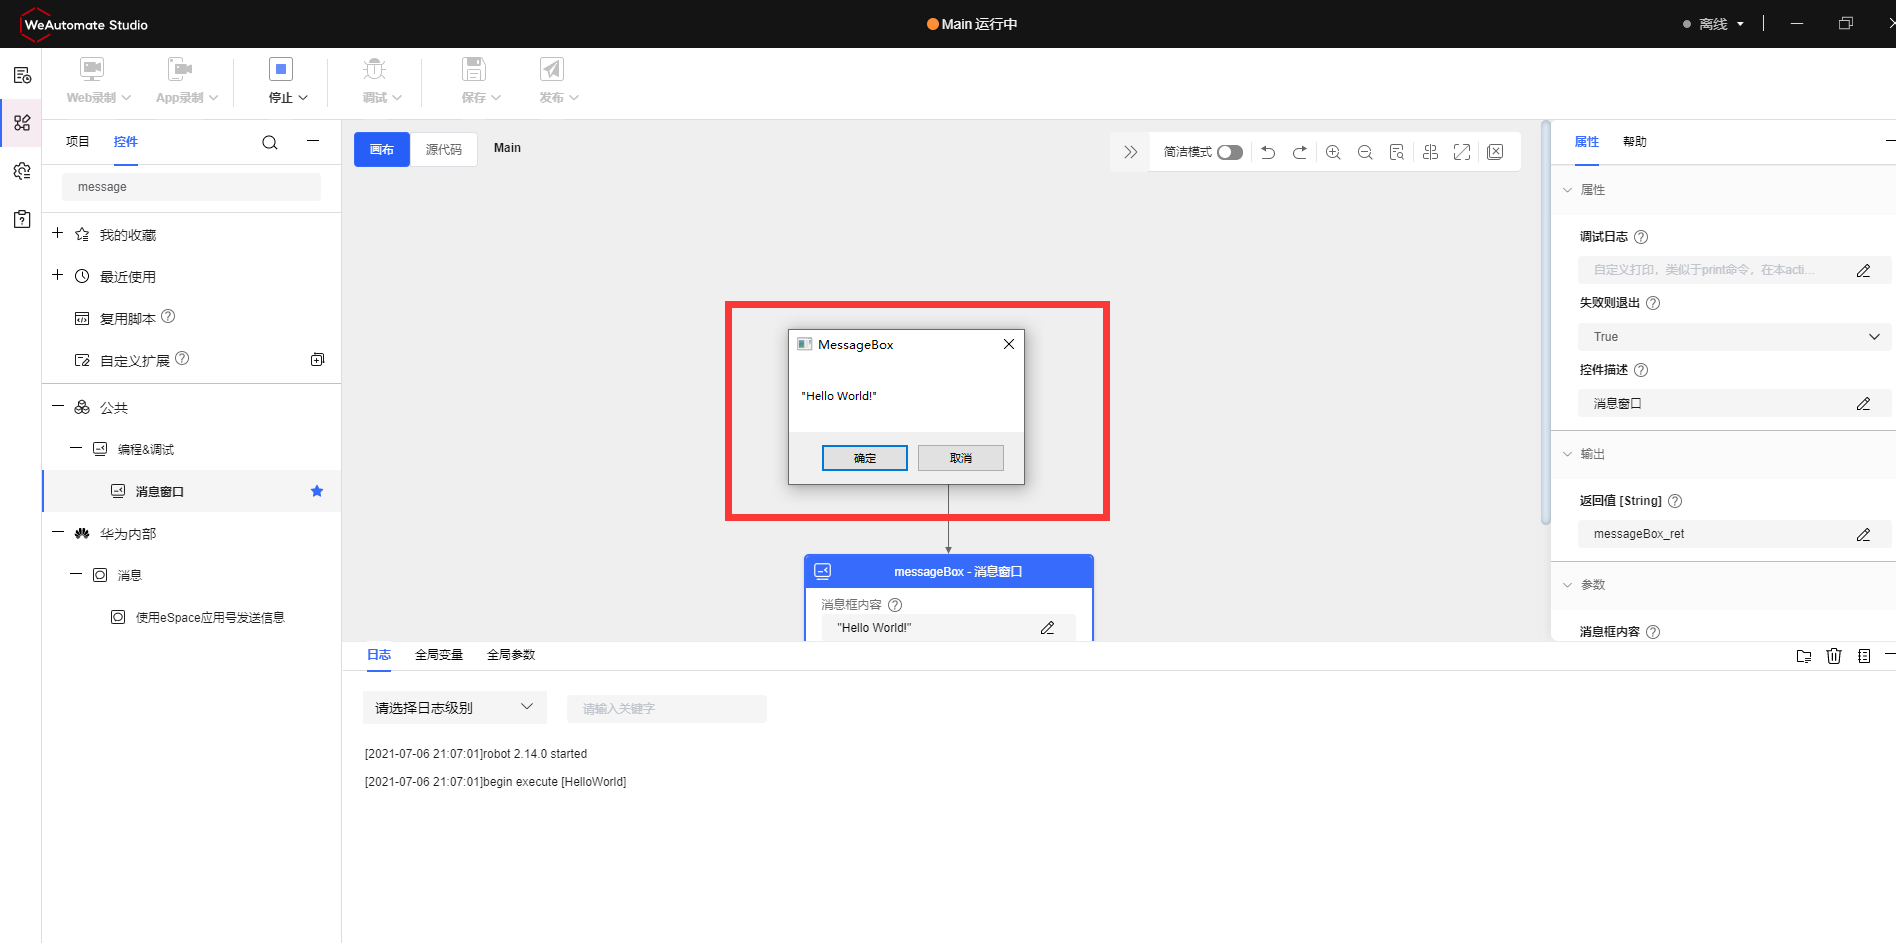
Task: Click the 调试 debug bug icon
Action: coord(375,69)
